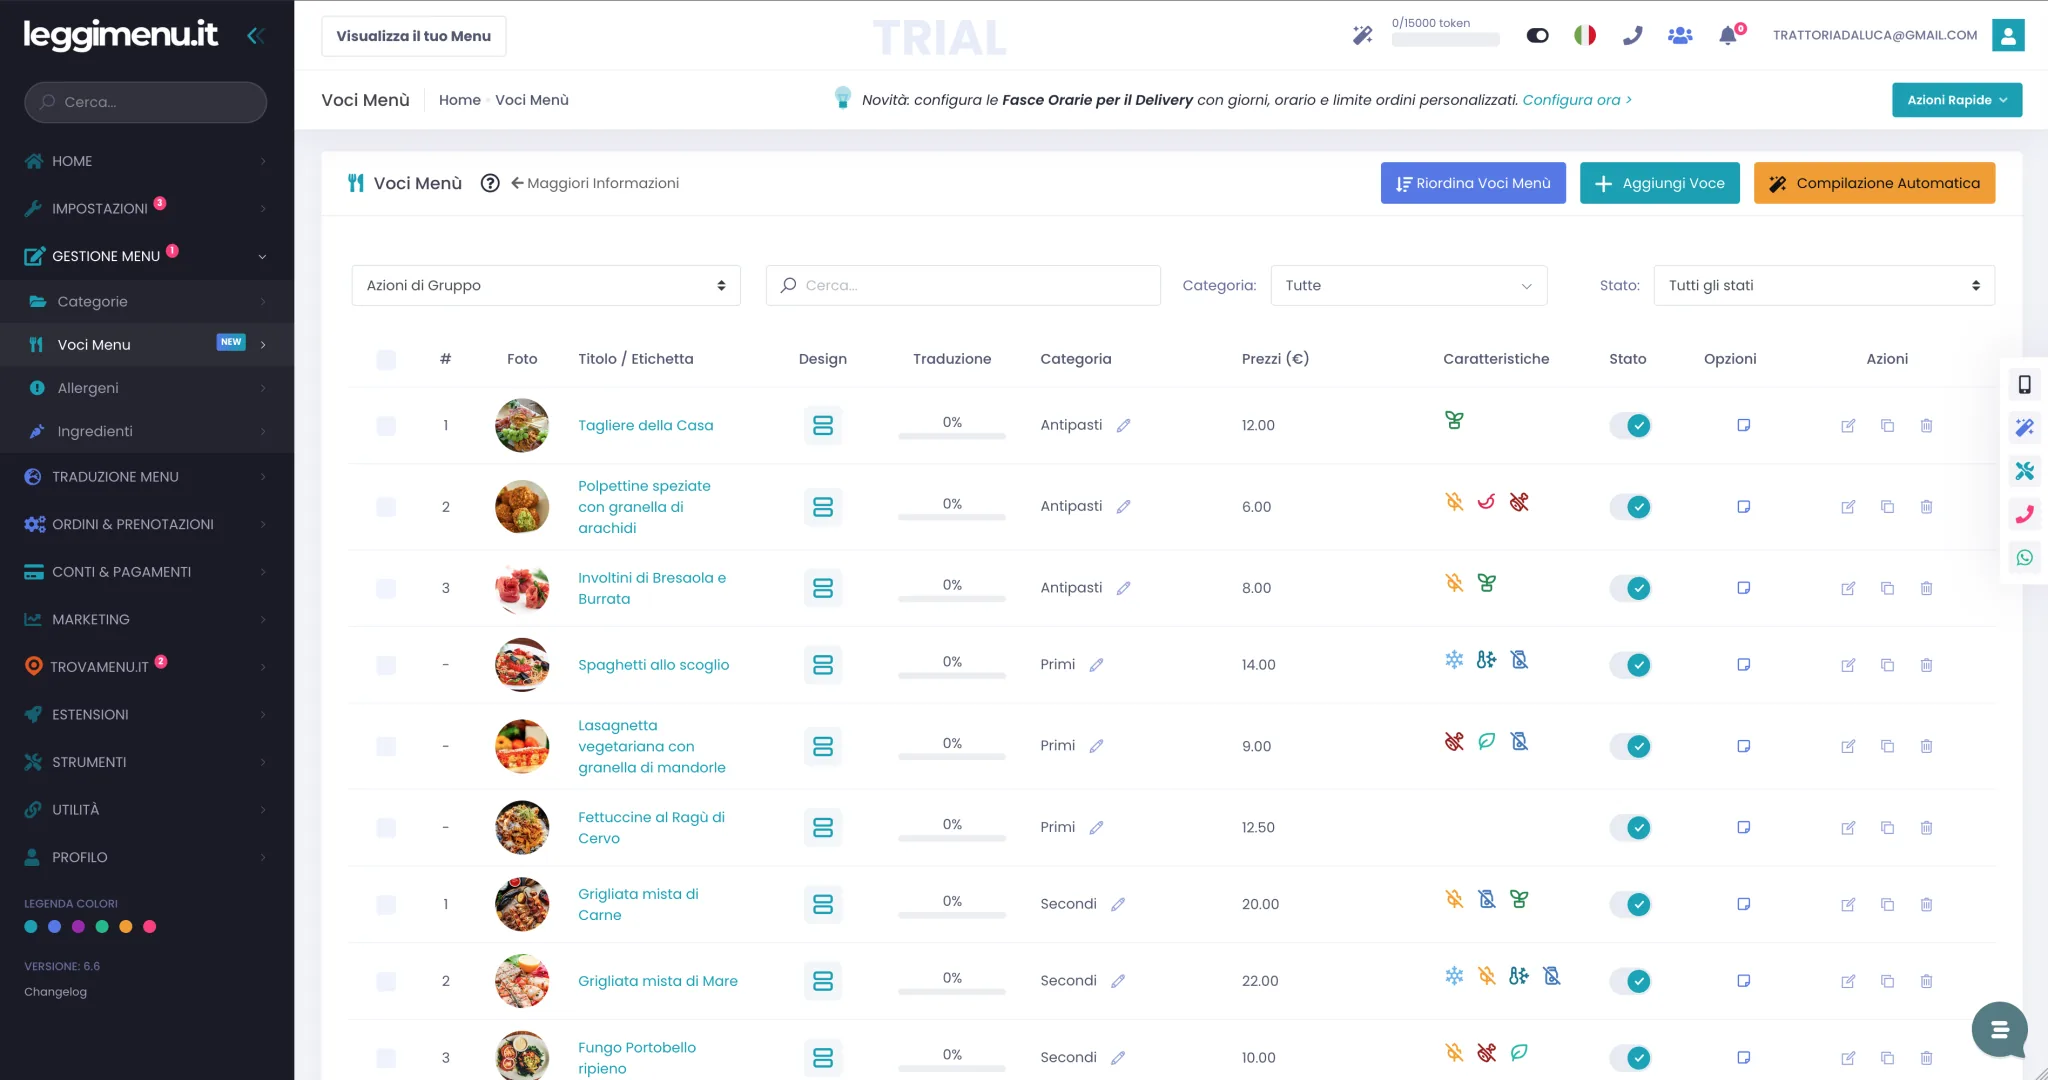Click the notification bell icon
The image size is (2048, 1080).
(x=1727, y=36)
